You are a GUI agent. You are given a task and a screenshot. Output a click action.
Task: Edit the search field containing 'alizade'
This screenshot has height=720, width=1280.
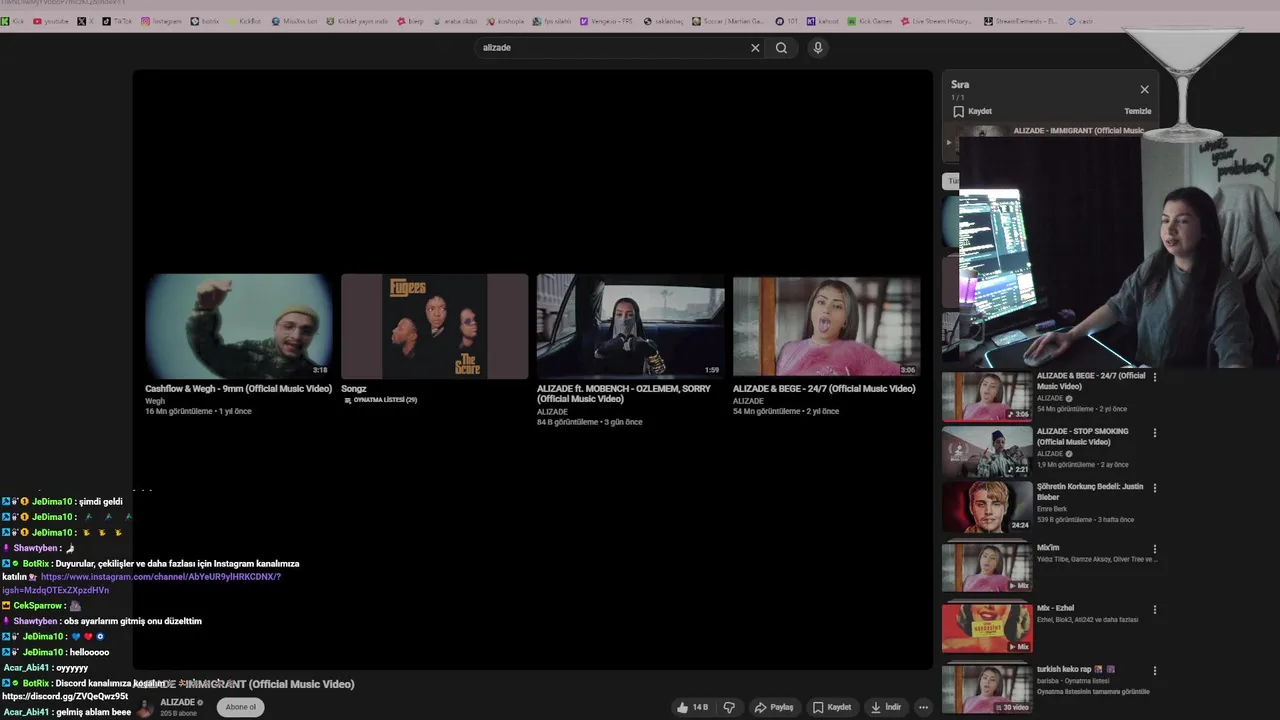pyautogui.click(x=610, y=48)
